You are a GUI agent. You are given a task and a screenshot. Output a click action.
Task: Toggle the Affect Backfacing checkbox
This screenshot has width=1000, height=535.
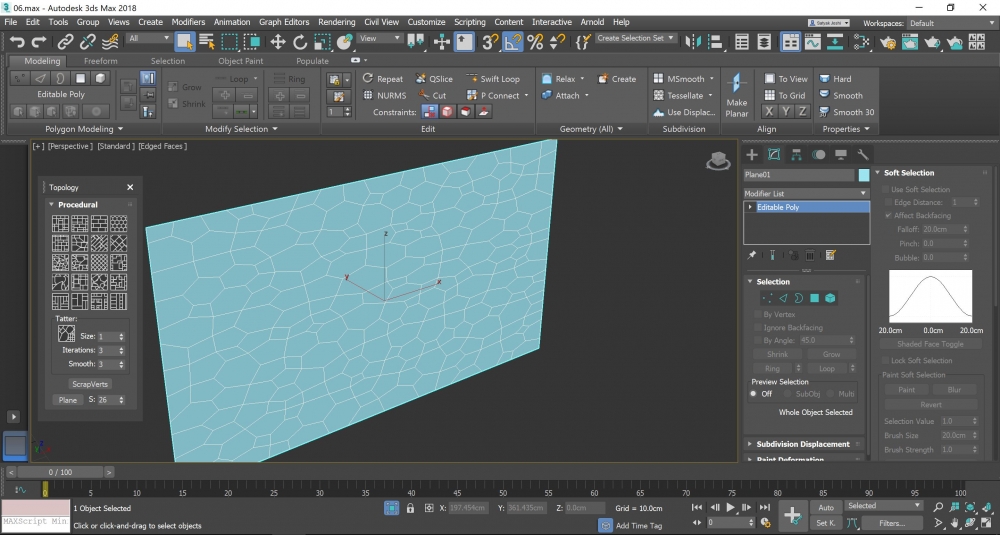point(888,215)
